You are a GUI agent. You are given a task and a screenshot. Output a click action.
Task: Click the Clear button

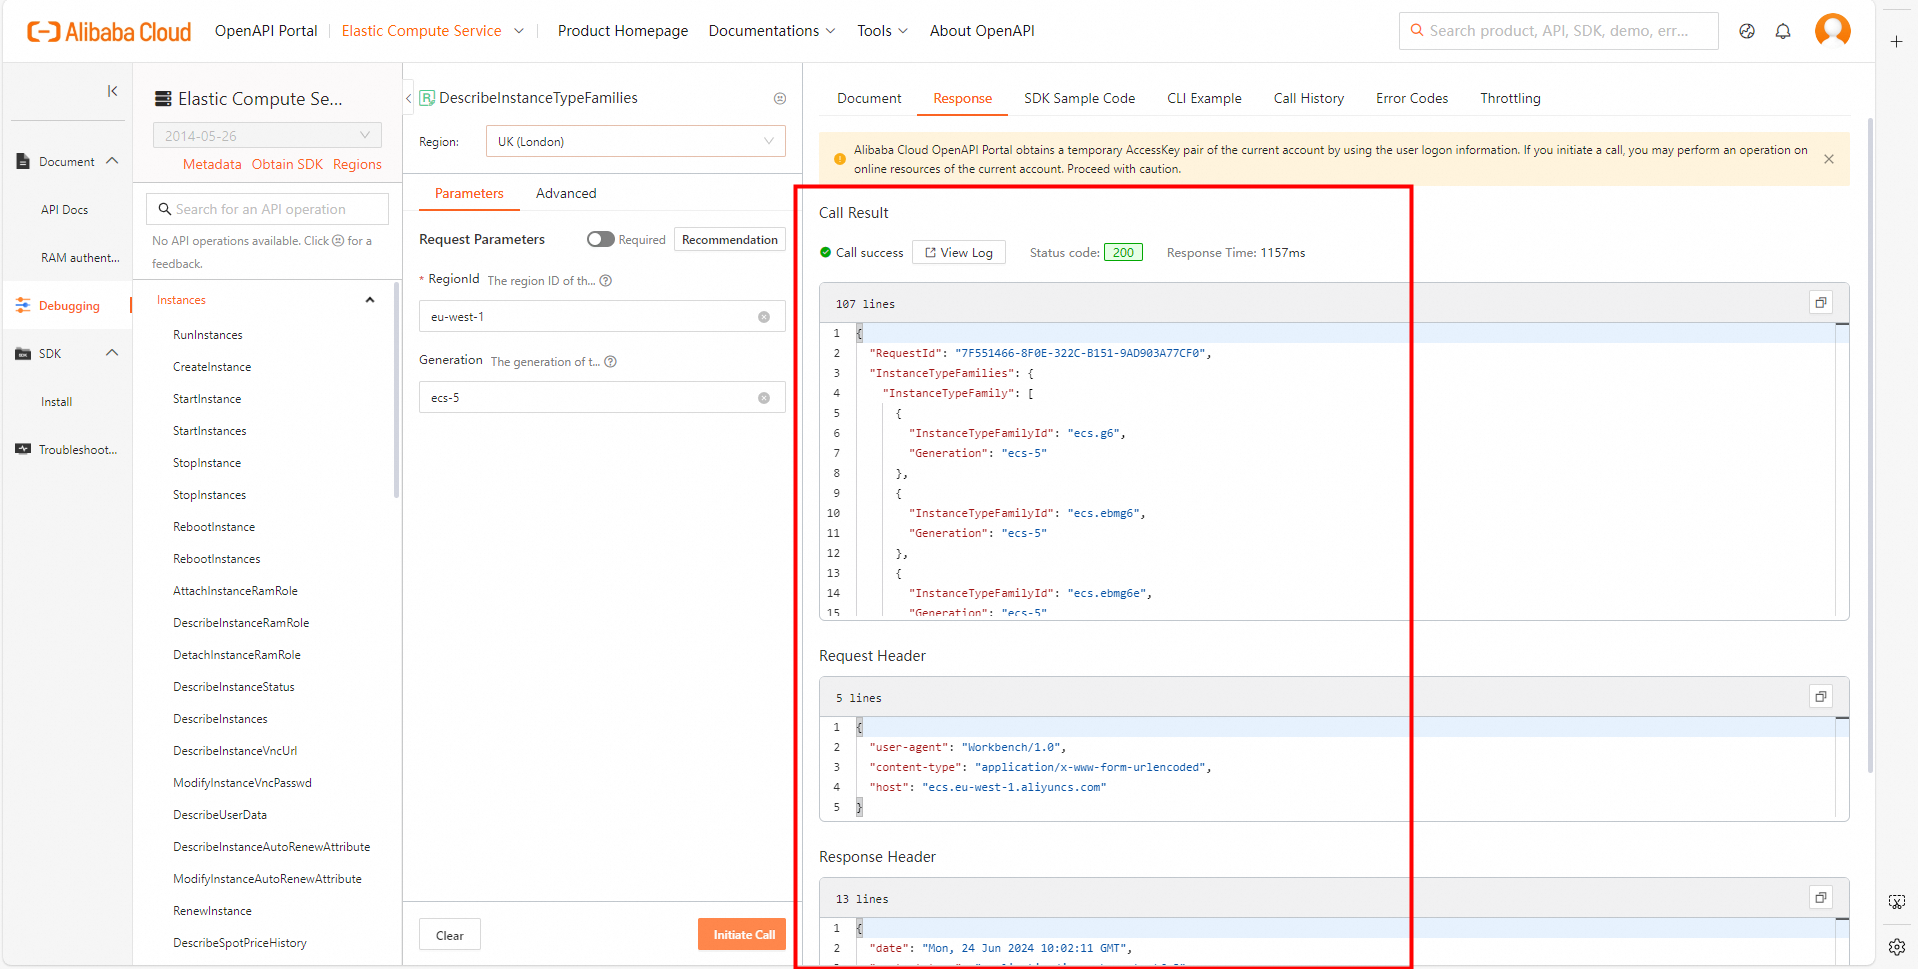(450, 935)
